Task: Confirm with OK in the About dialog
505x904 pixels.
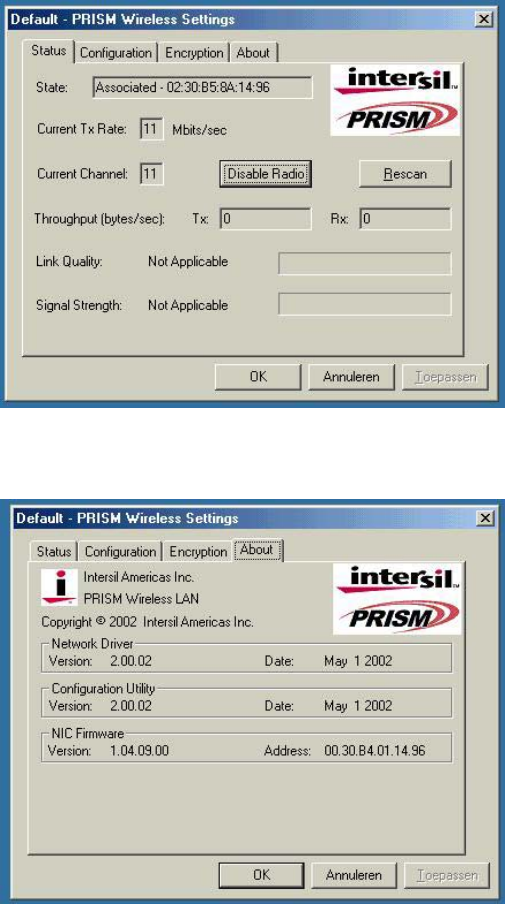Action: pos(261,875)
